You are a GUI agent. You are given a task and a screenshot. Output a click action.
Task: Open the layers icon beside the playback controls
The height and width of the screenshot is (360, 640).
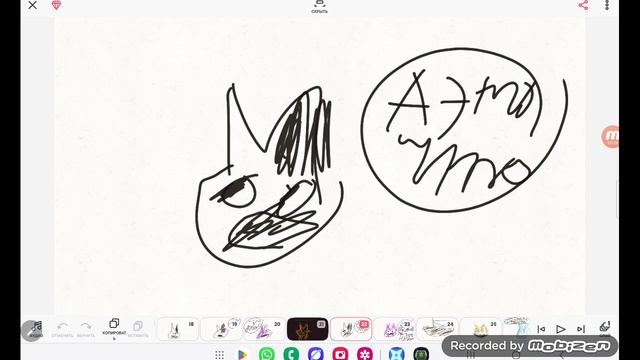pyautogui.click(x=604, y=327)
